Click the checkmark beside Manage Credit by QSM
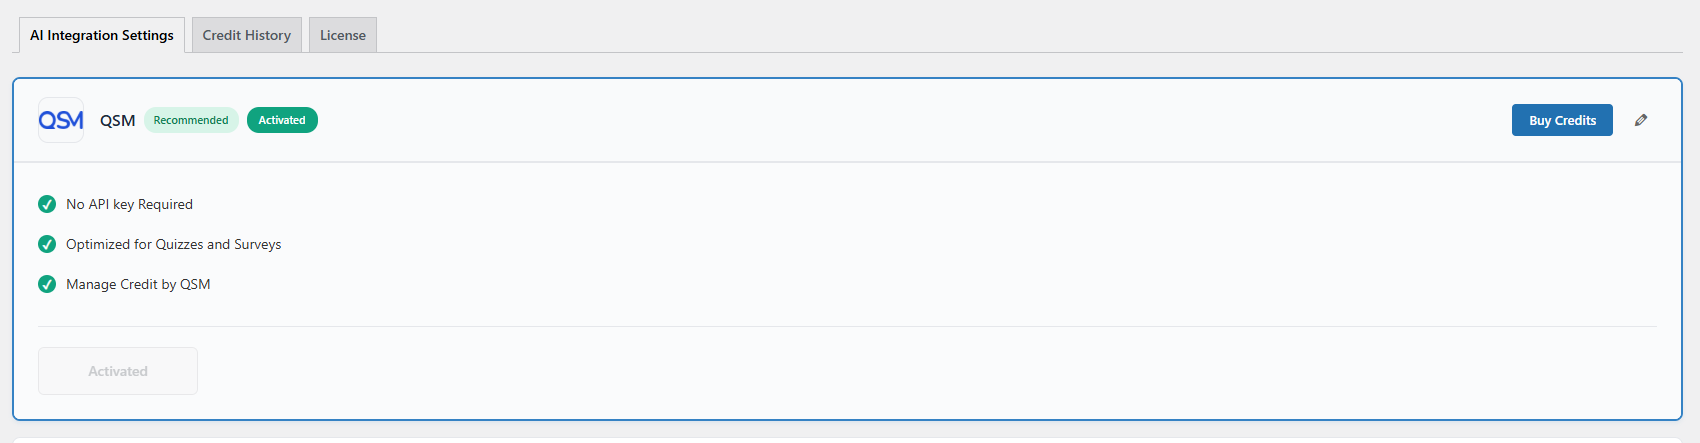 (x=47, y=284)
